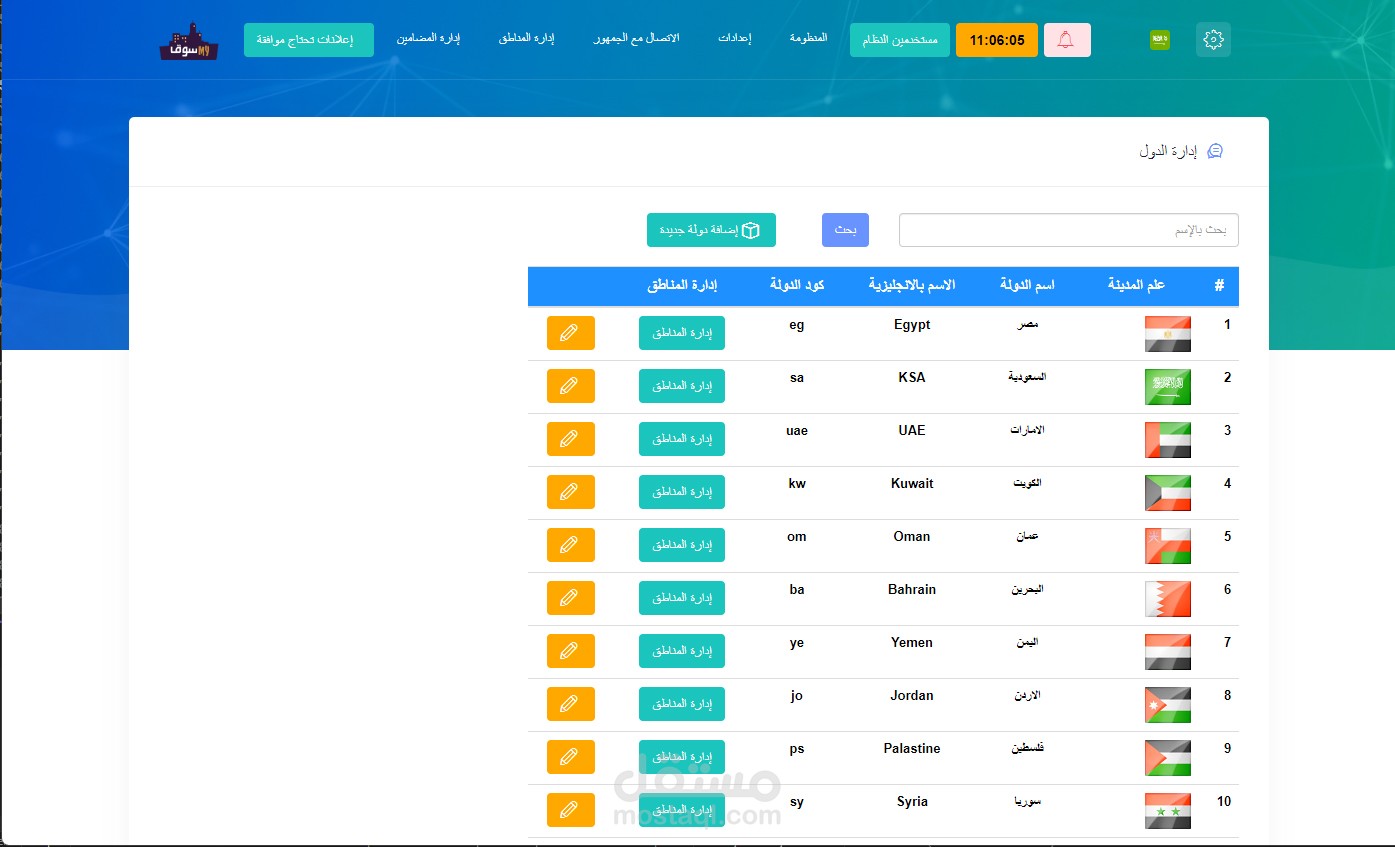Open the notifications bell

click(1067, 40)
